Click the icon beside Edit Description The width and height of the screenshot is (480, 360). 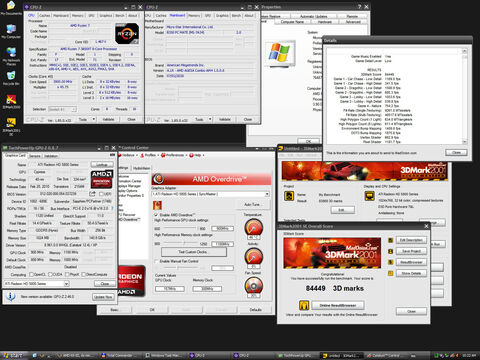click(391, 240)
